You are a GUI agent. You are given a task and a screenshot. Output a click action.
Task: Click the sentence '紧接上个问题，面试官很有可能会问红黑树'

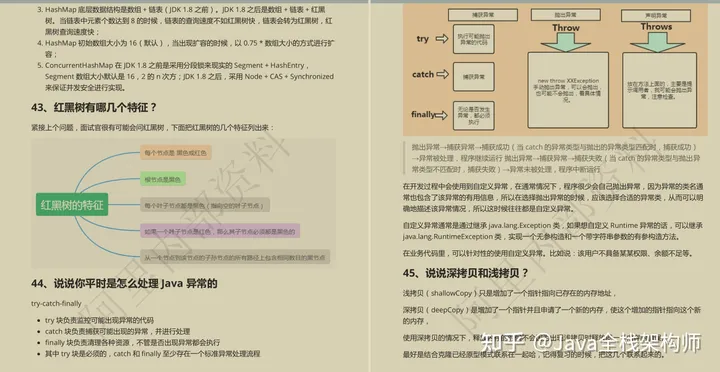(x=152, y=127)
